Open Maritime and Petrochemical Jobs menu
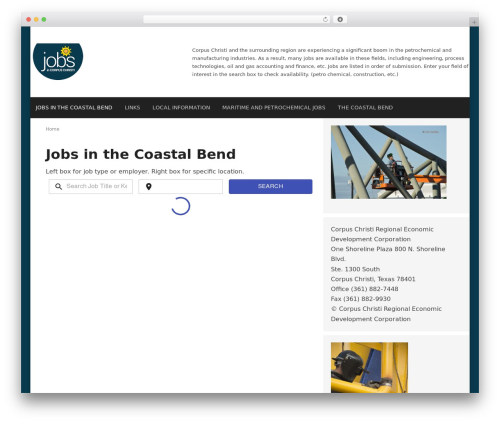 point(274,108)
